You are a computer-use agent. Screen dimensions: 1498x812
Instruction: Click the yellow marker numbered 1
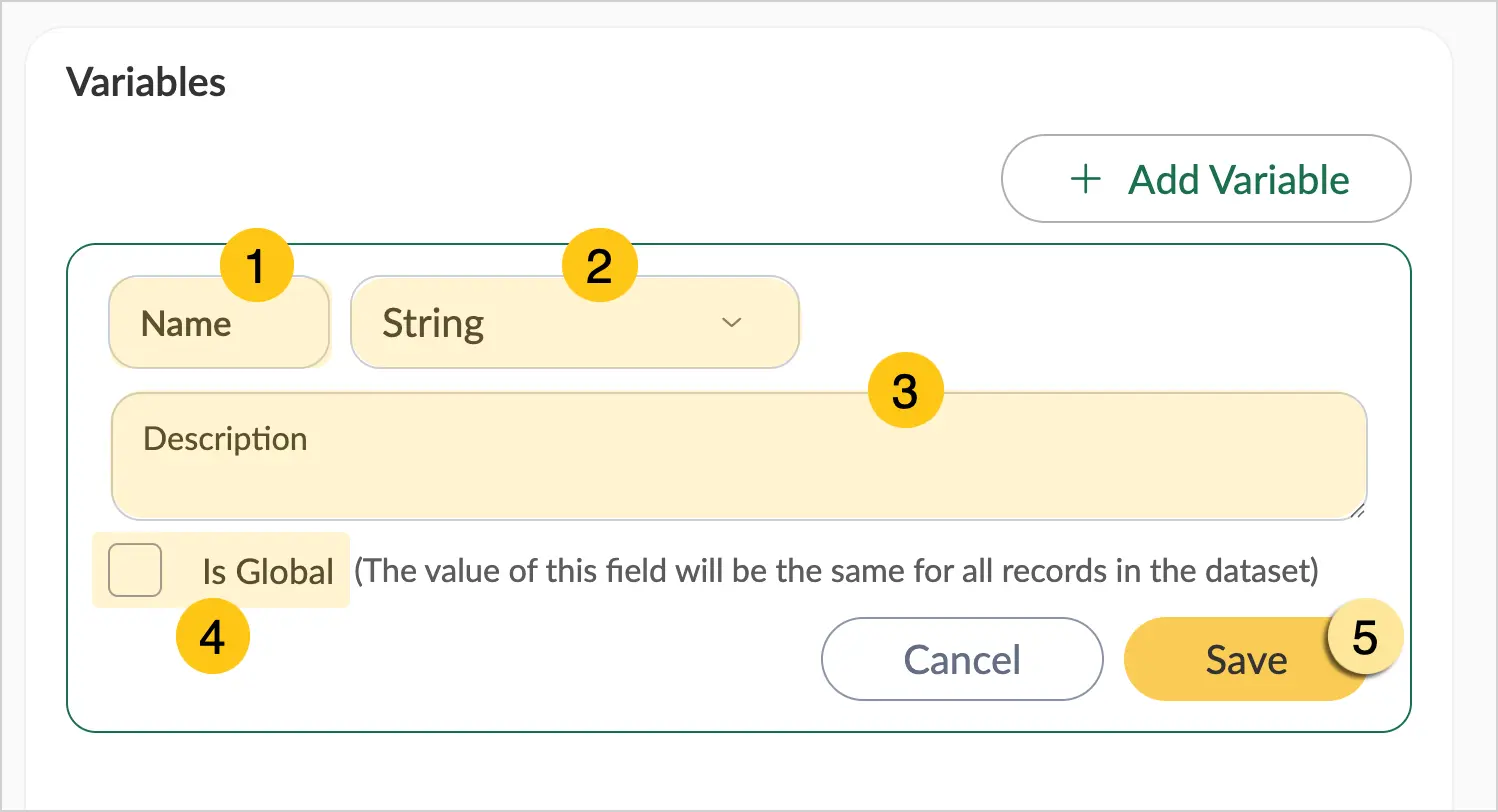coord(257,267)
